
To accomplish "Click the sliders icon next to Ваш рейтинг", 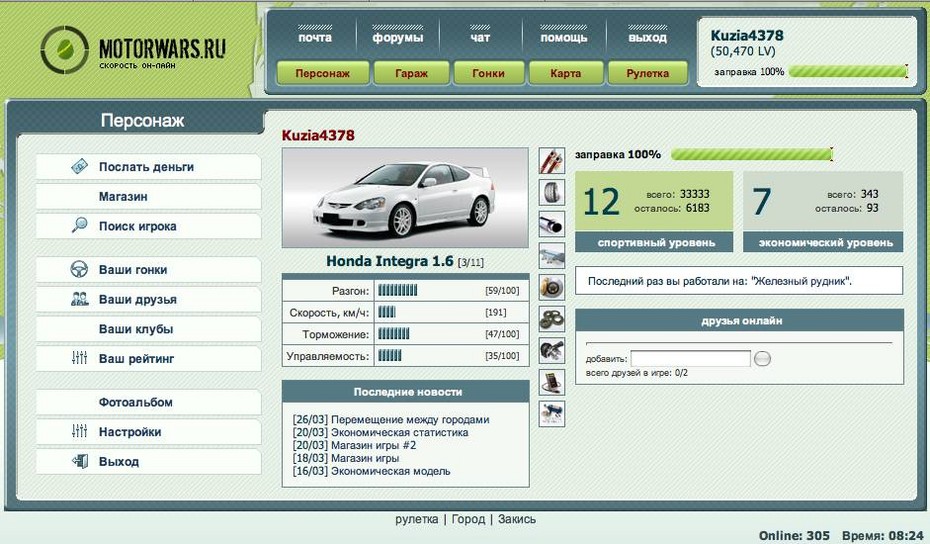I will pyautogui.click(x=79, y=358).
